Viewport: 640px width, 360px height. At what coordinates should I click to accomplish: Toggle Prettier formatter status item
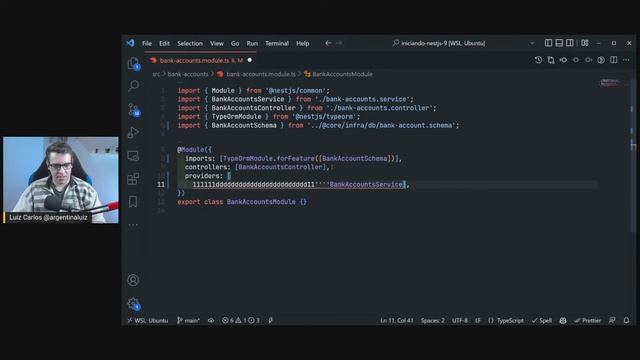point(587,320)
